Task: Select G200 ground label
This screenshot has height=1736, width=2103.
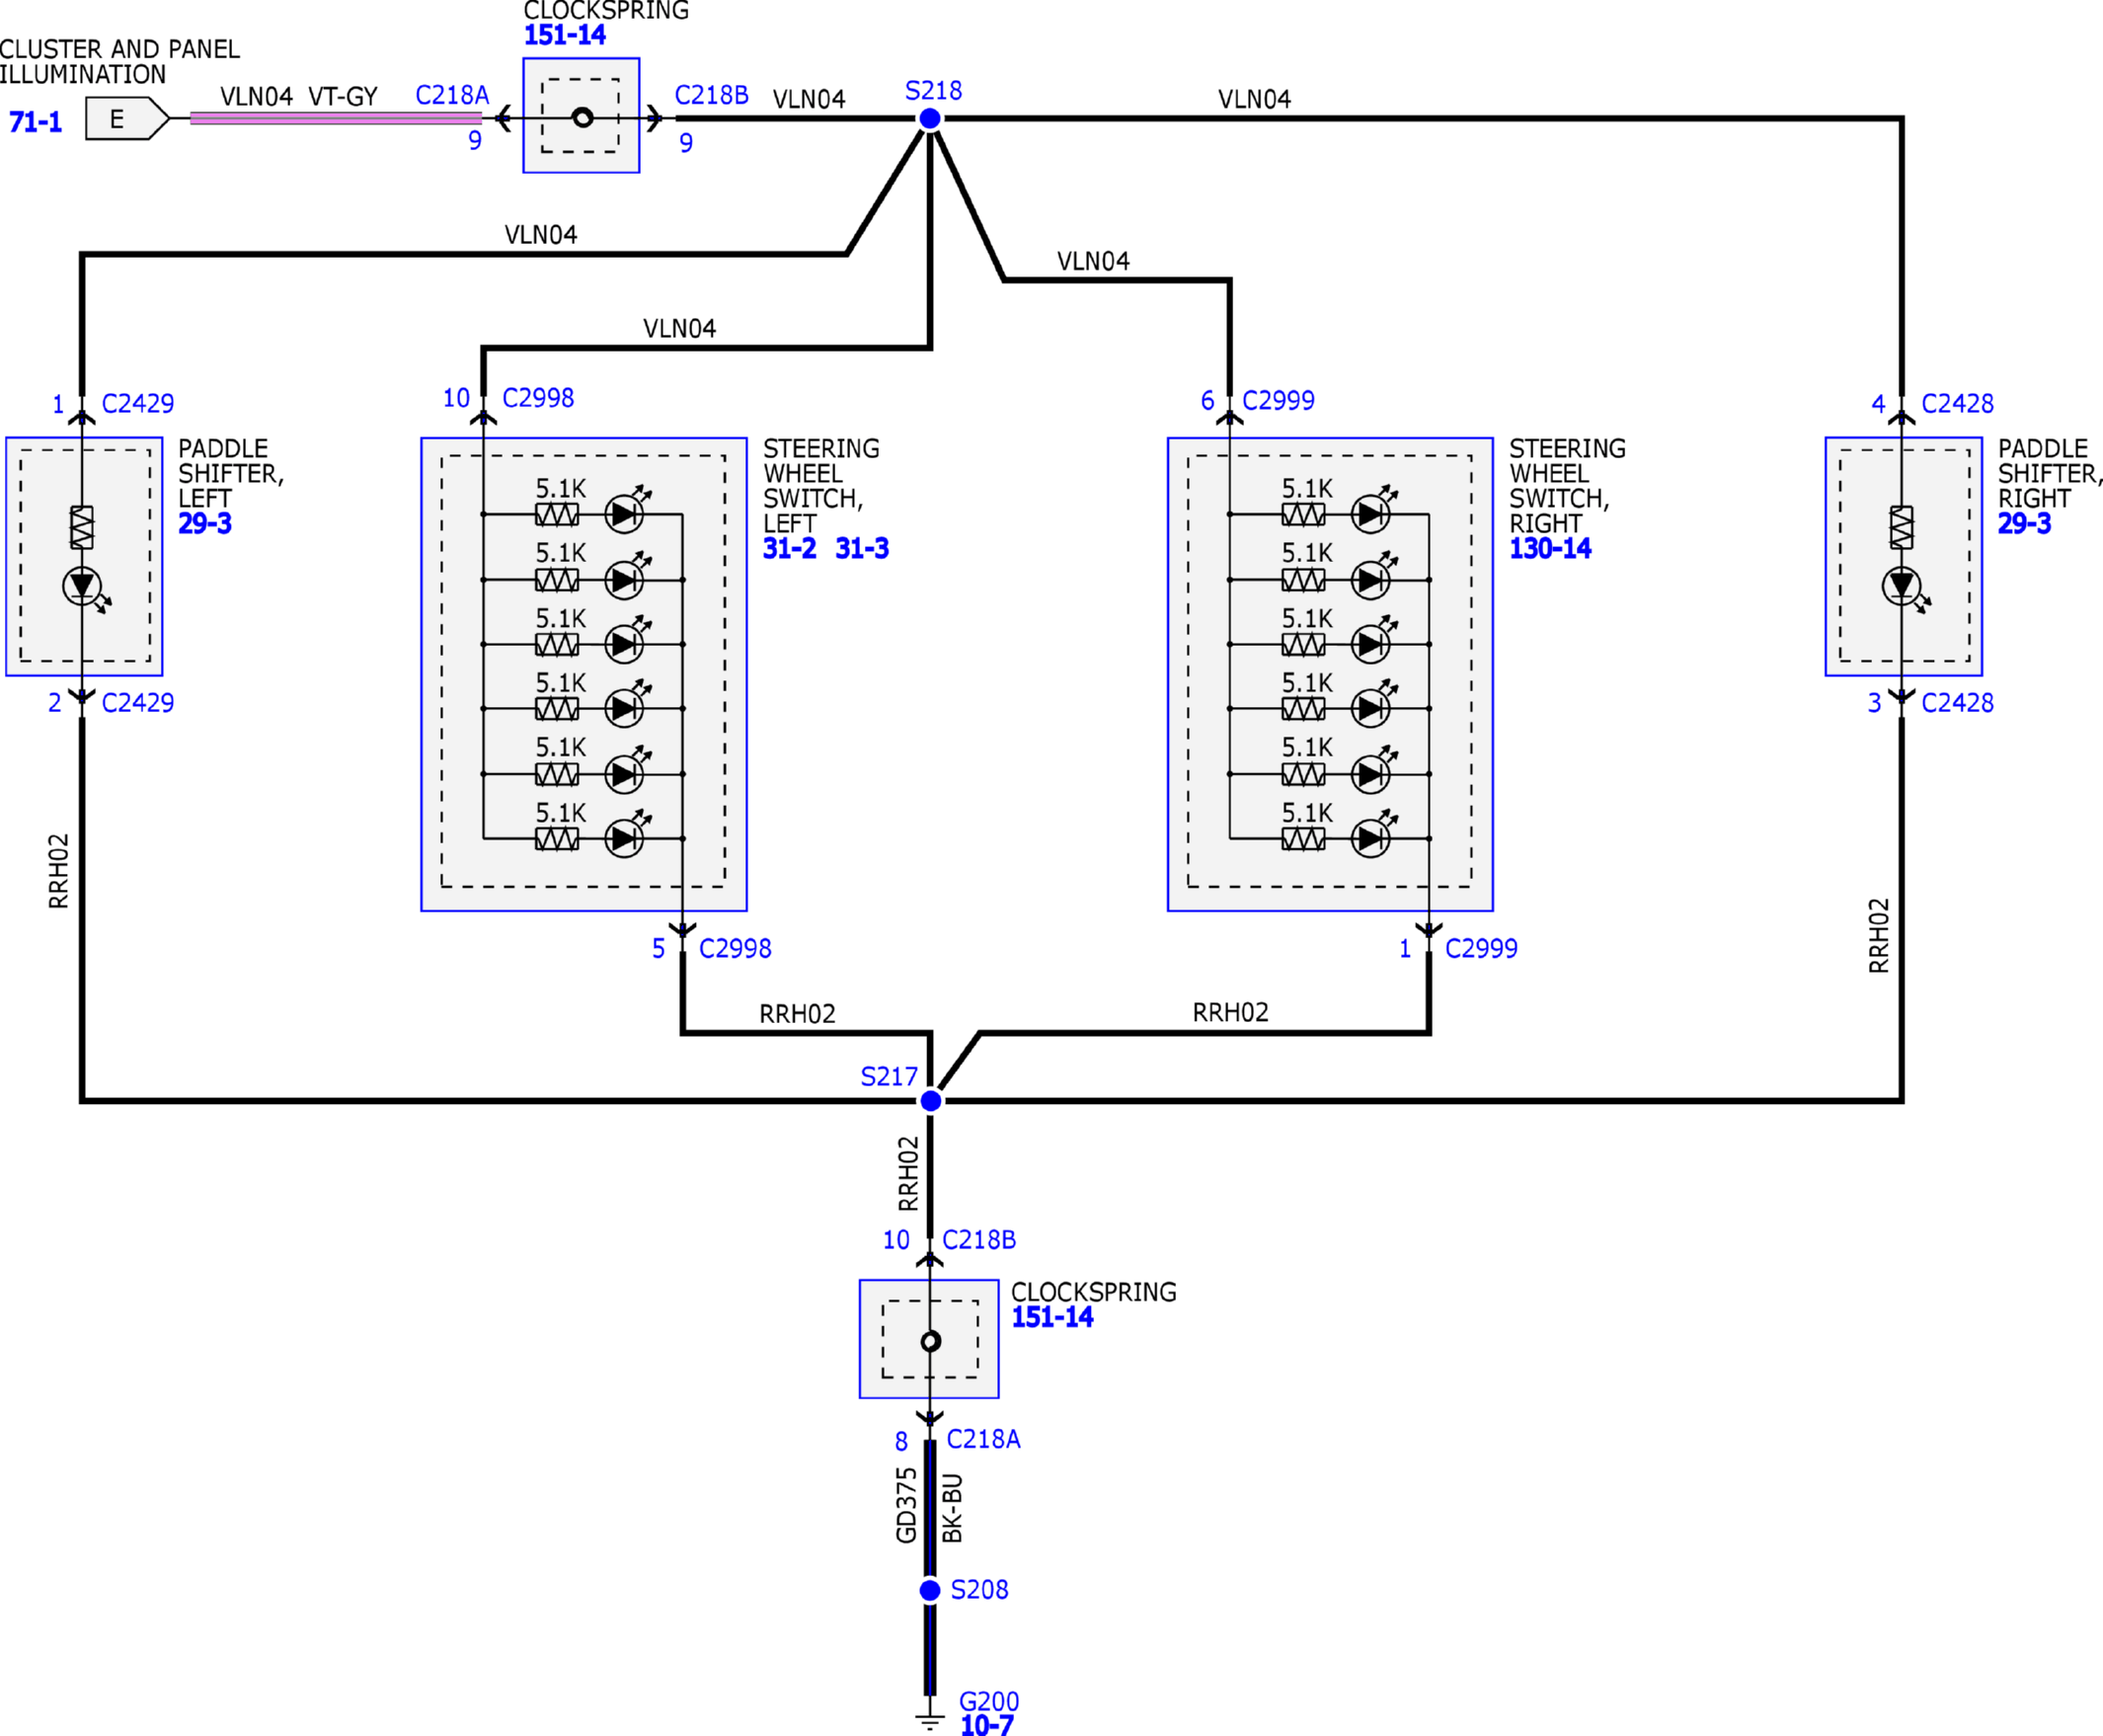Action: tap(989, 1702)
